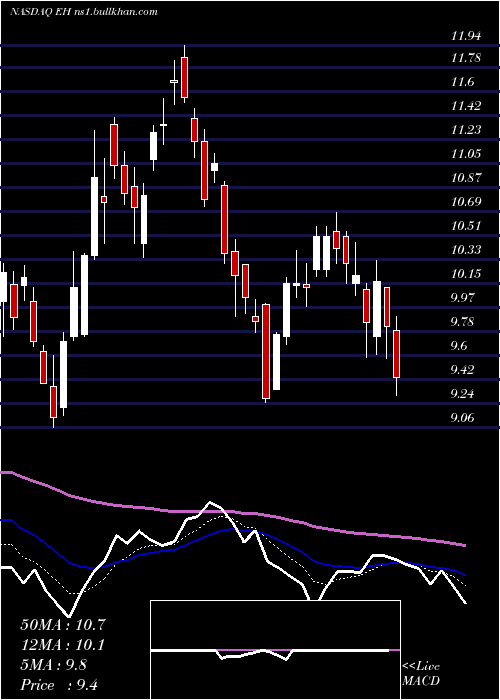Image resolution: width=500 pixels, height=700 pixels.
Task: Click the 11.05 price axis label
Action: pyautogui.click(x=466, y=154)
